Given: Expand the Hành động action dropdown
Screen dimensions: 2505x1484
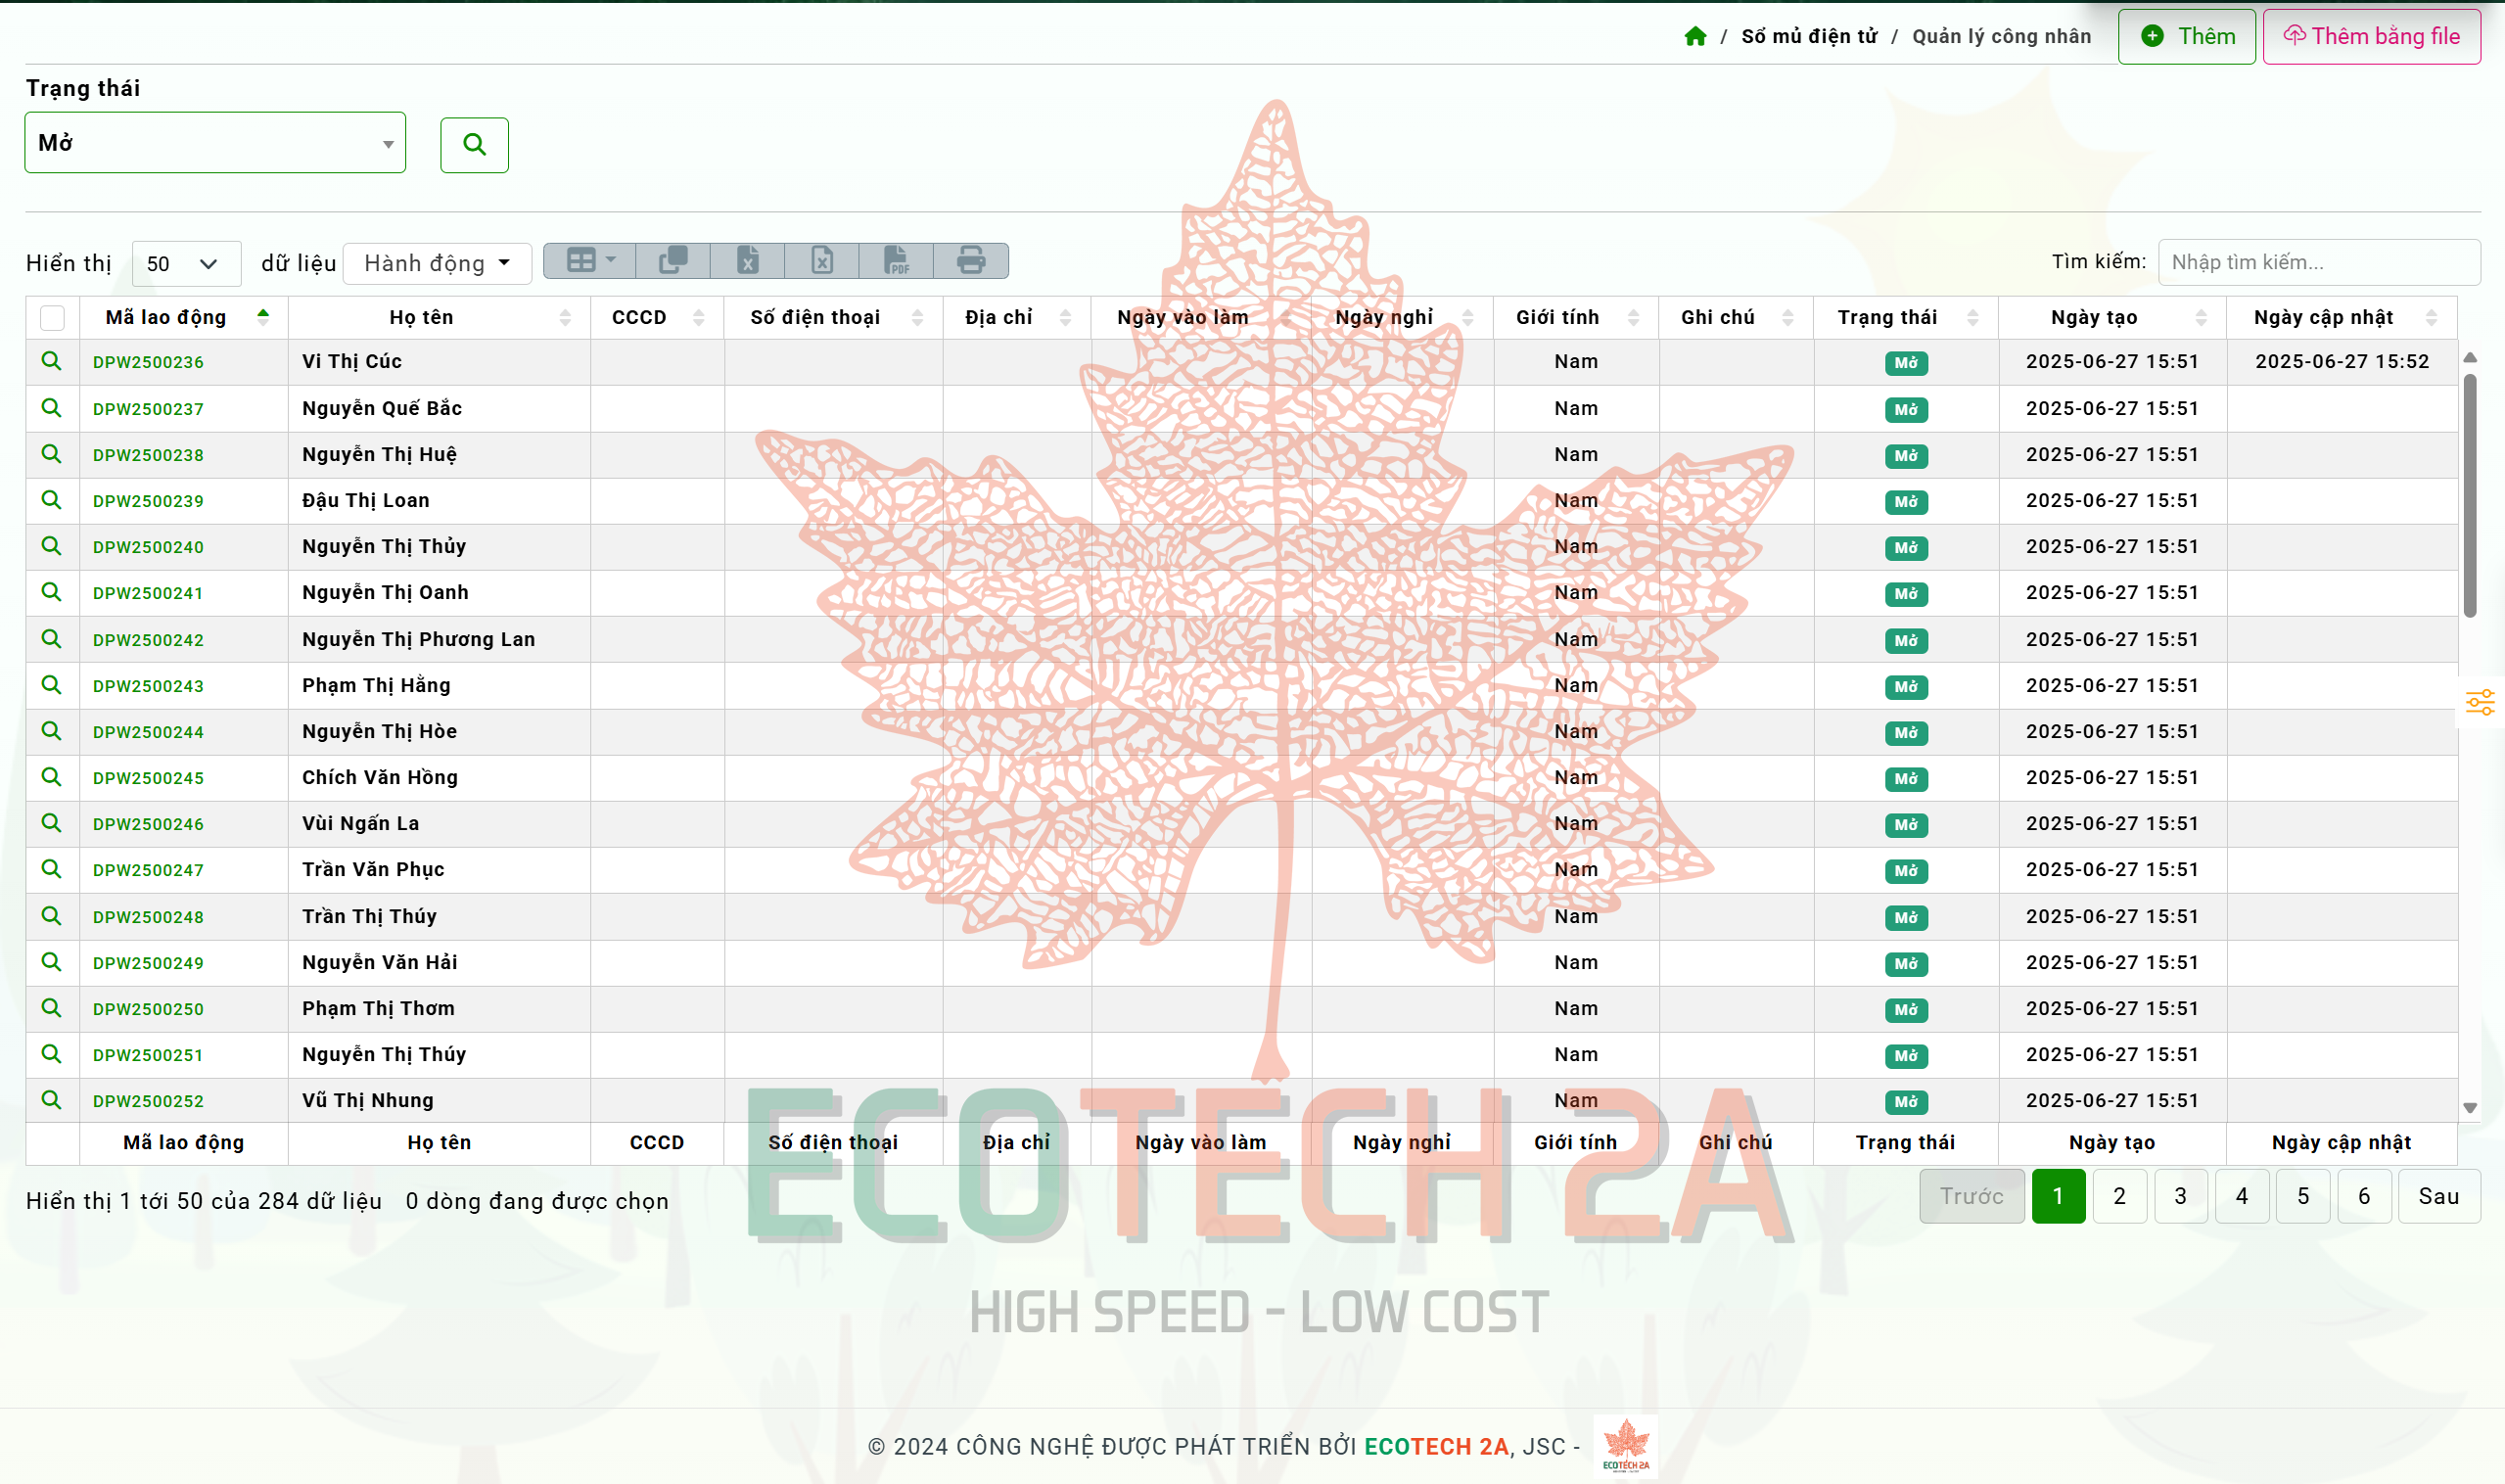Looking at the screenshot, I should click(437, 264).
